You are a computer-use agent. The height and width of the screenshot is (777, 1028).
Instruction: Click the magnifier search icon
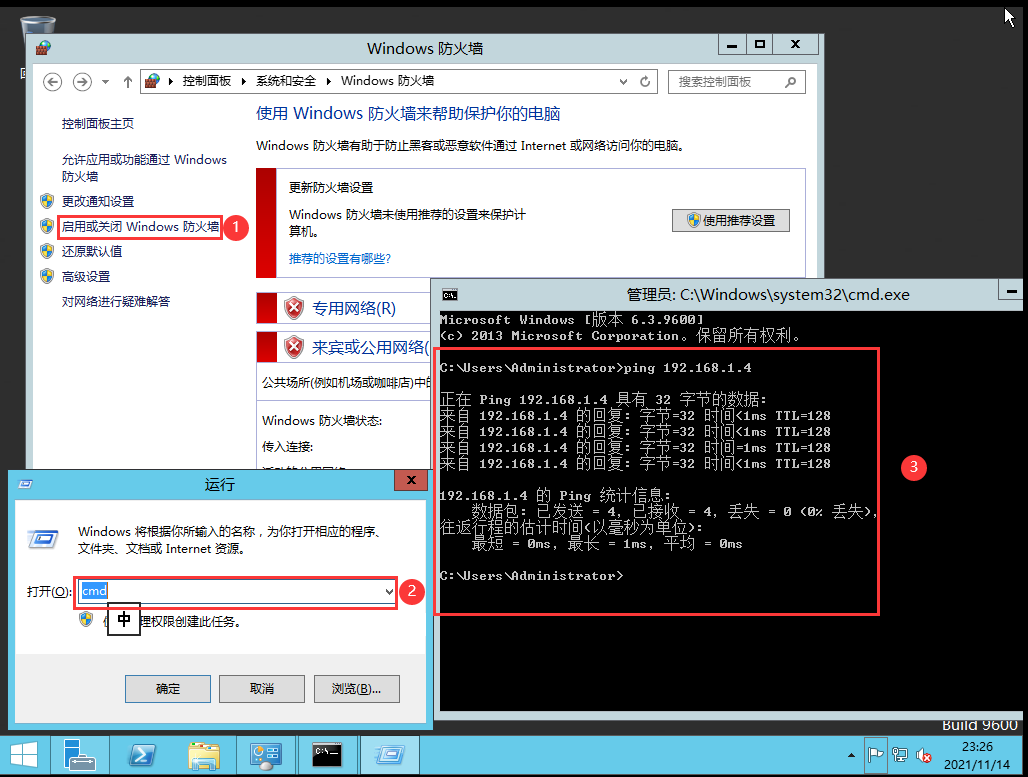click(x=791, y=82)
